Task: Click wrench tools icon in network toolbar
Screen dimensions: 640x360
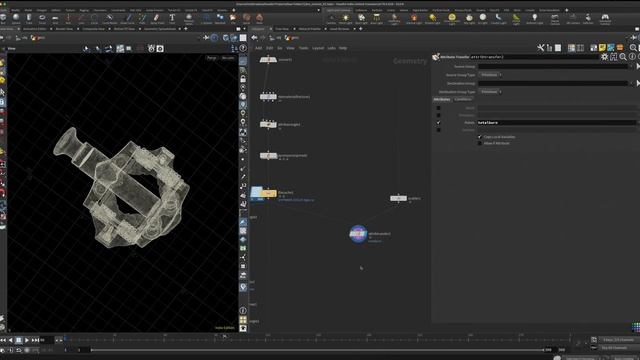Action: click(x=541, y=48)
